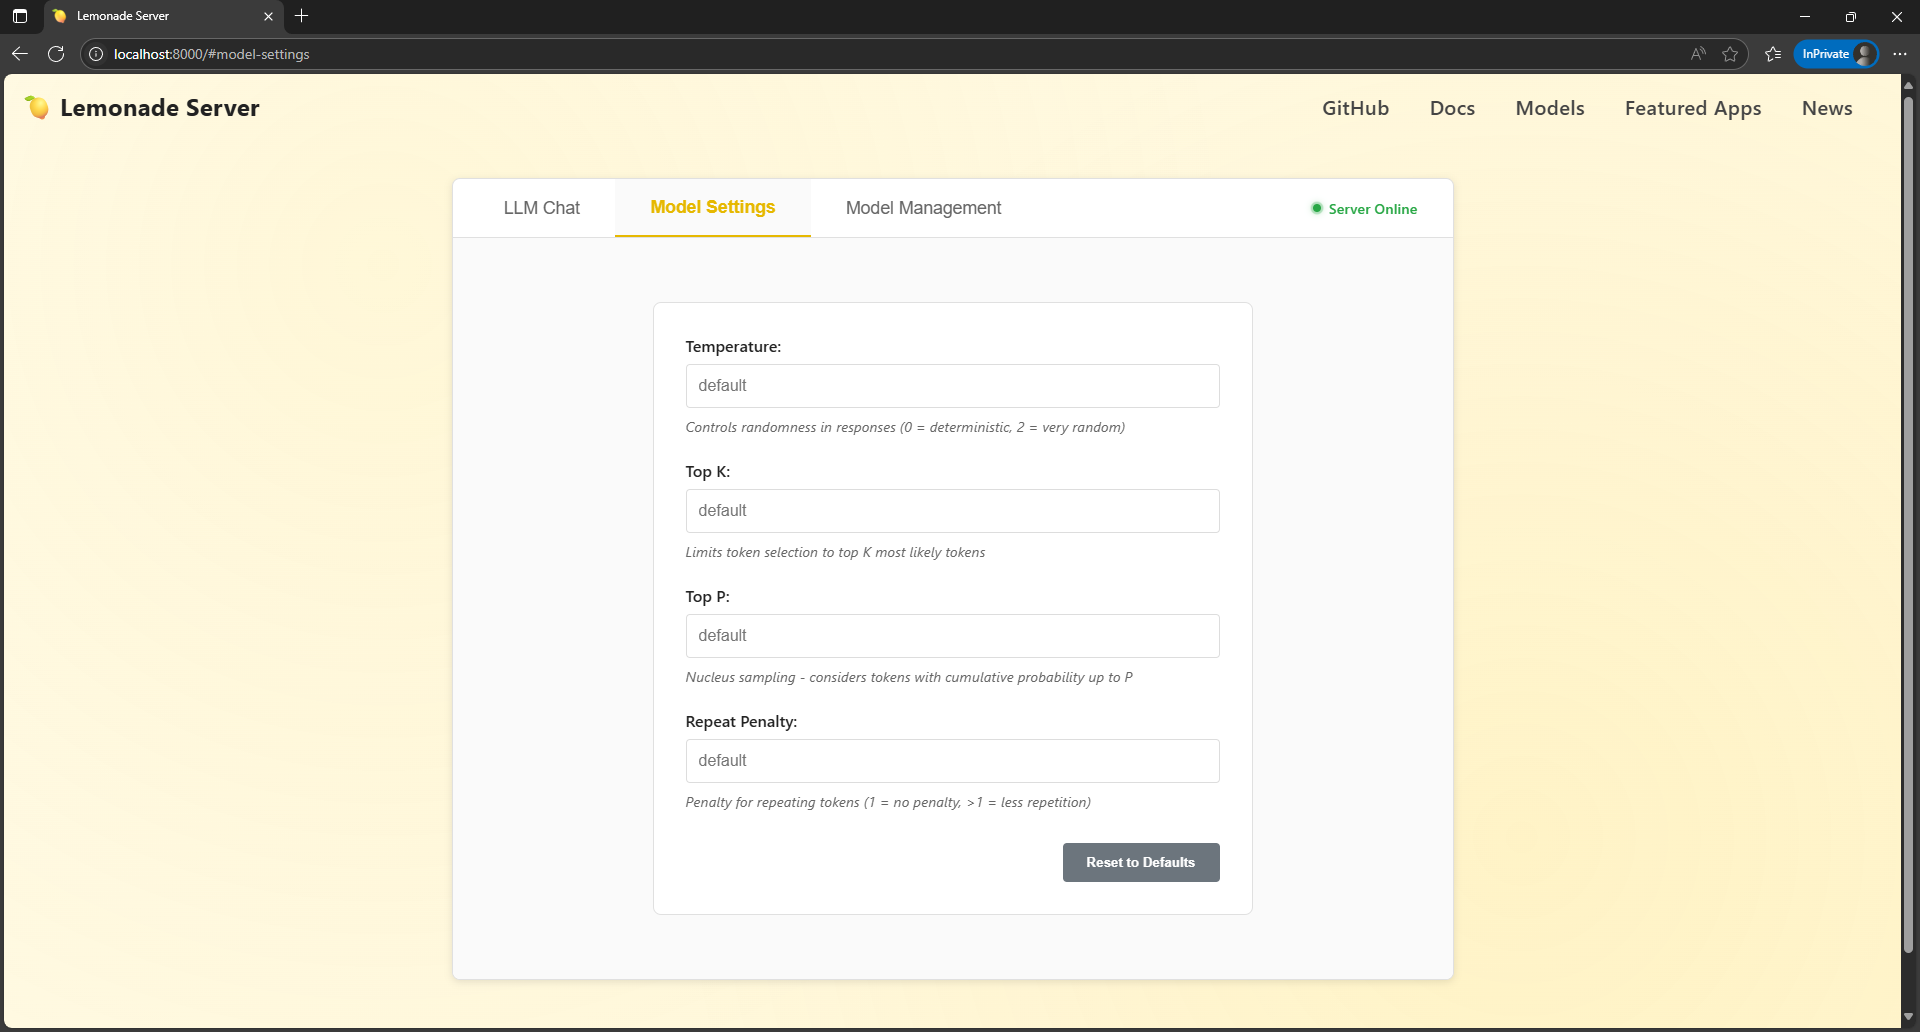Open the News link
1920x1032 pixels.
(1827, 108)
